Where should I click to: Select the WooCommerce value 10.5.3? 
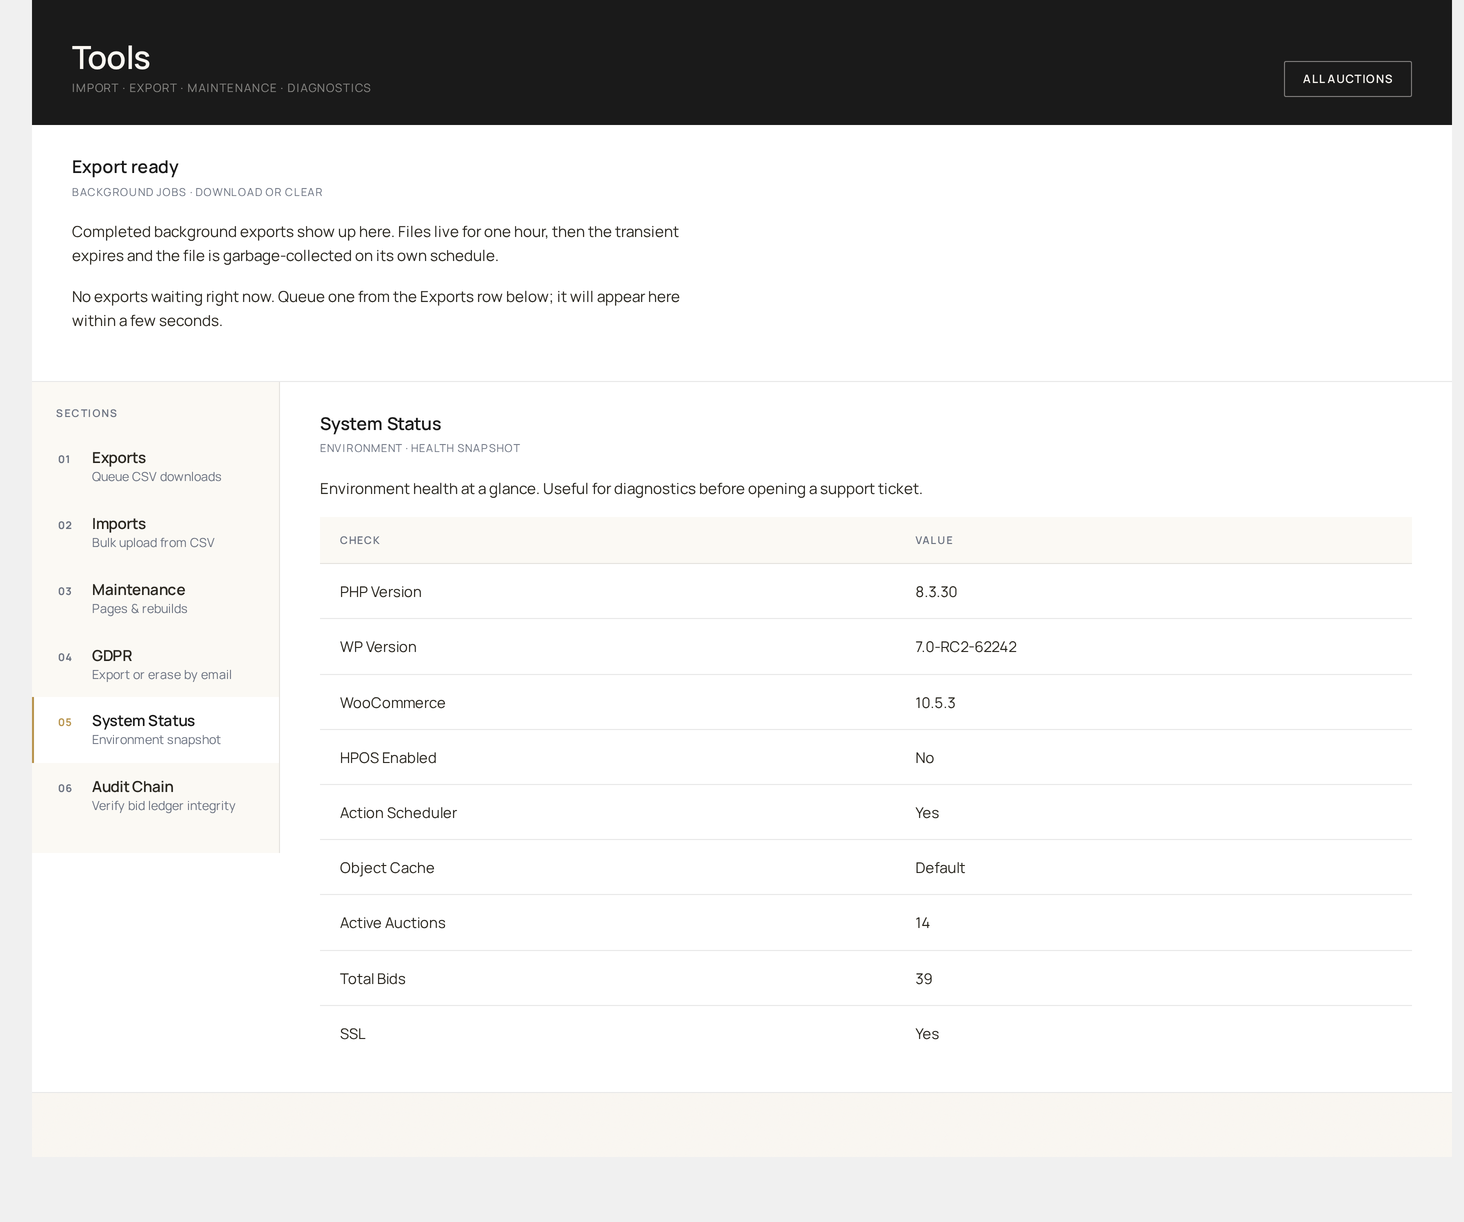(935, 703)
